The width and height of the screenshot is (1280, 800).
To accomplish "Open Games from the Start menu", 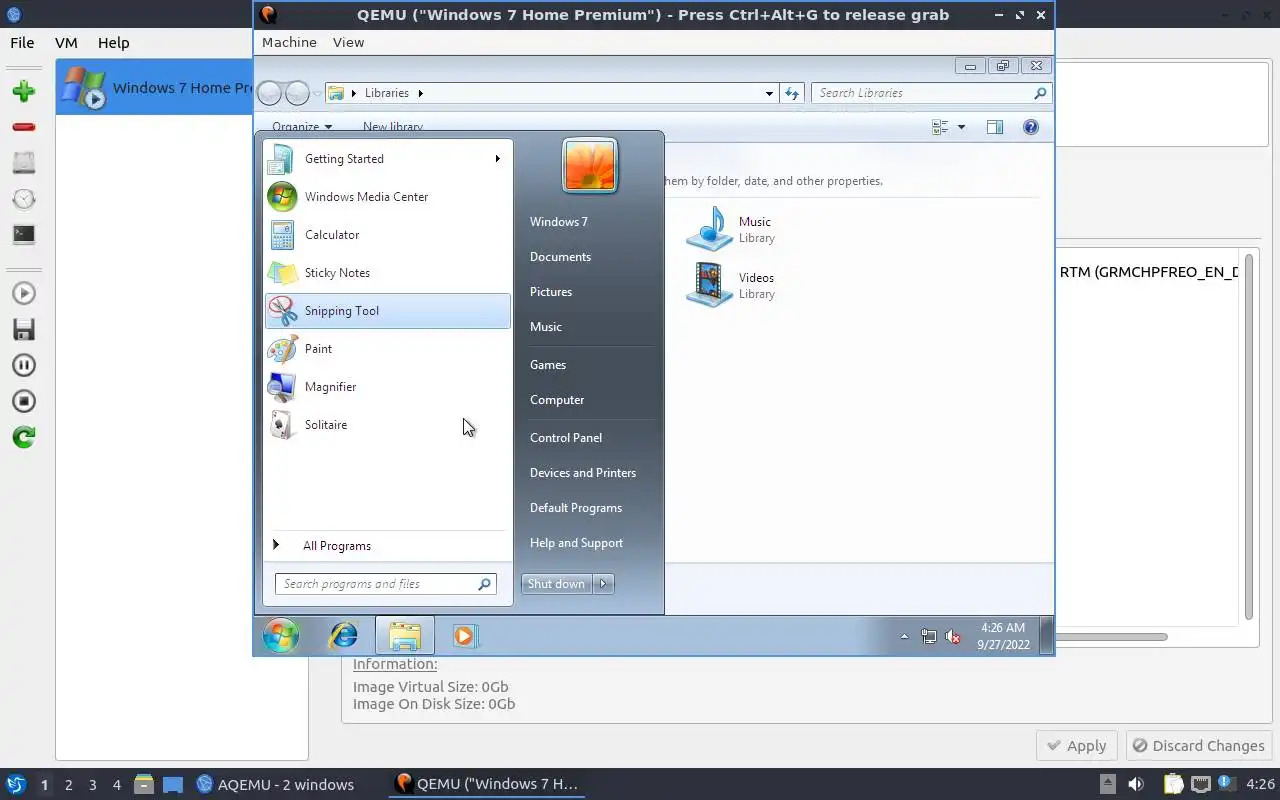I will click(x=548, y=365).
